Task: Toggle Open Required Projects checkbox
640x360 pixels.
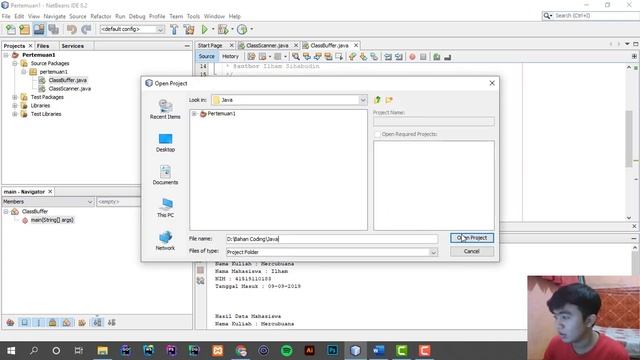Action: (x=377, y=134)
